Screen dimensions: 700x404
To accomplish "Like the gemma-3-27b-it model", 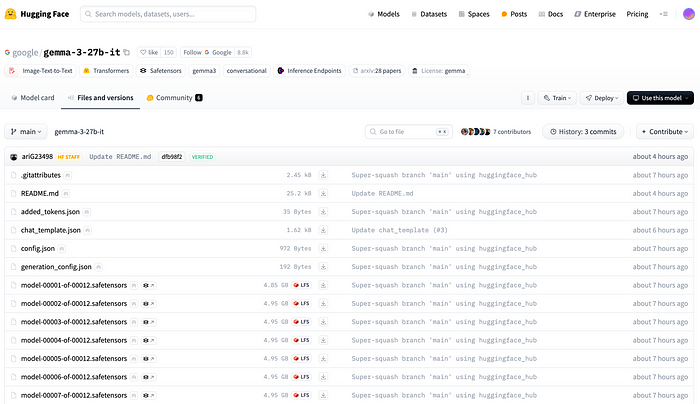I will 149,52.
